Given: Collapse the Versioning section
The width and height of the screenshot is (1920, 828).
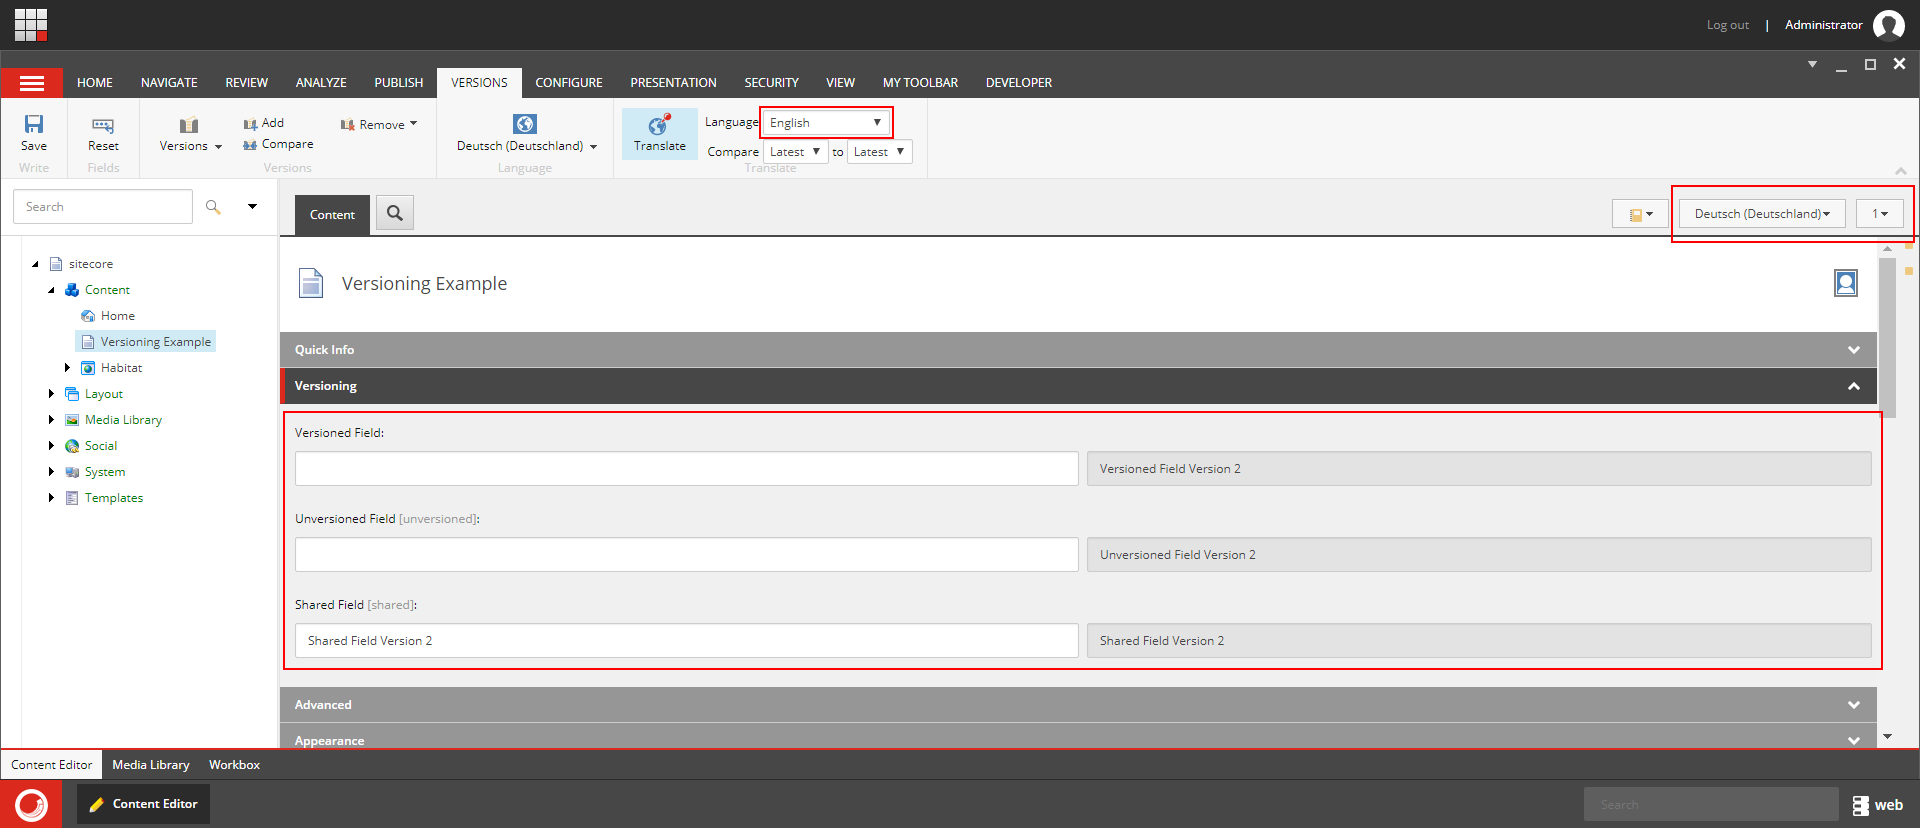Looking at the screenshot, I should pos(1078,386).
